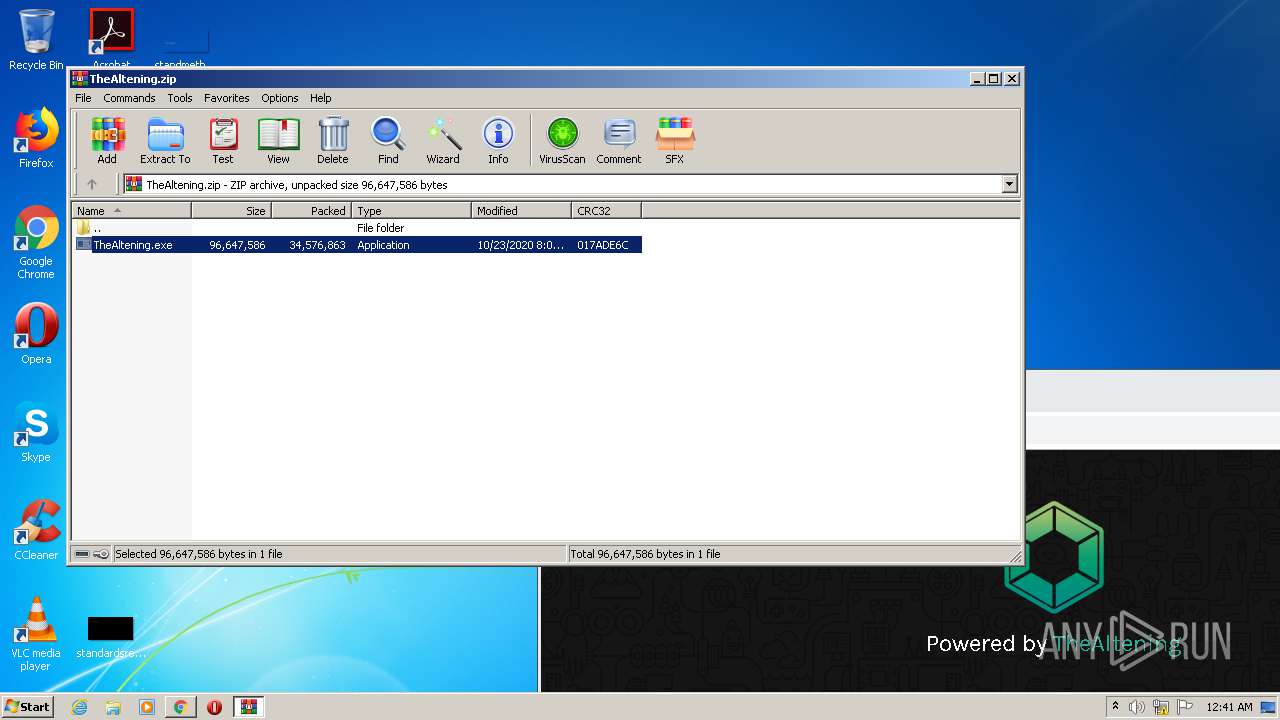This screenshot has height=720, width=1280.
Task: Select the Skype desktop shortcut
Action: 36,432
